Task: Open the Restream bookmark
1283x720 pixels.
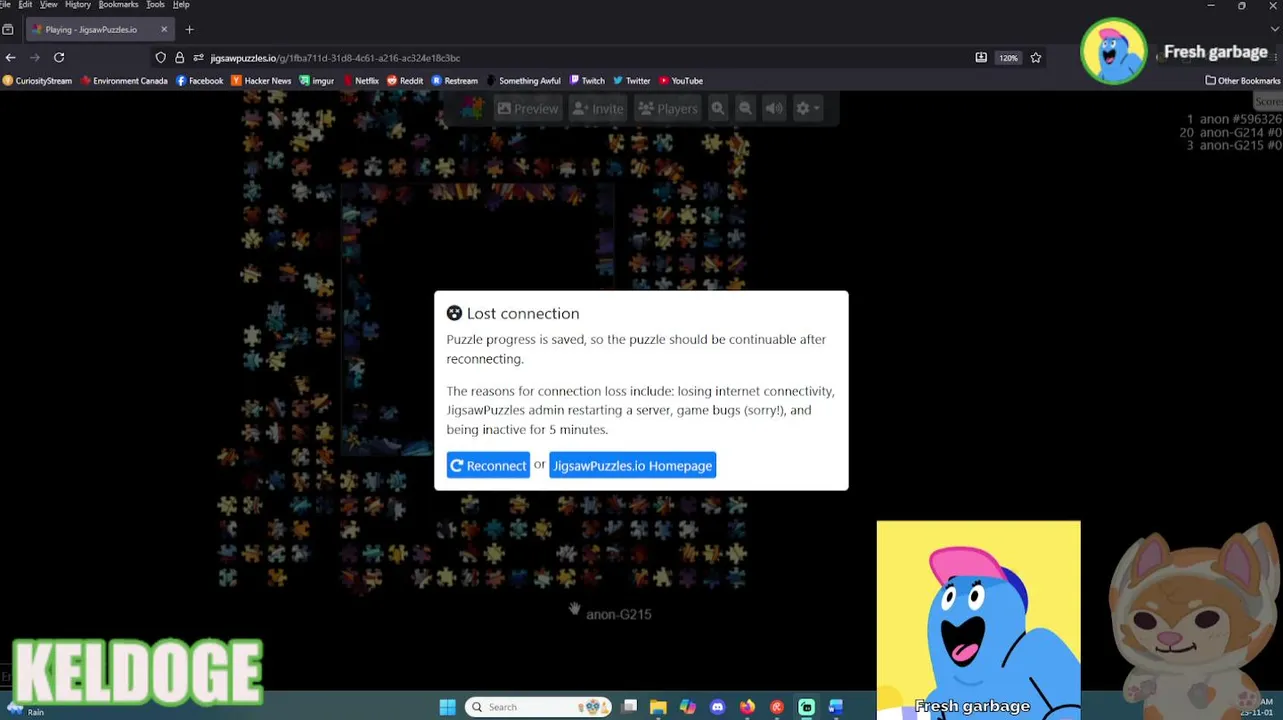Action: click(454, 81)
